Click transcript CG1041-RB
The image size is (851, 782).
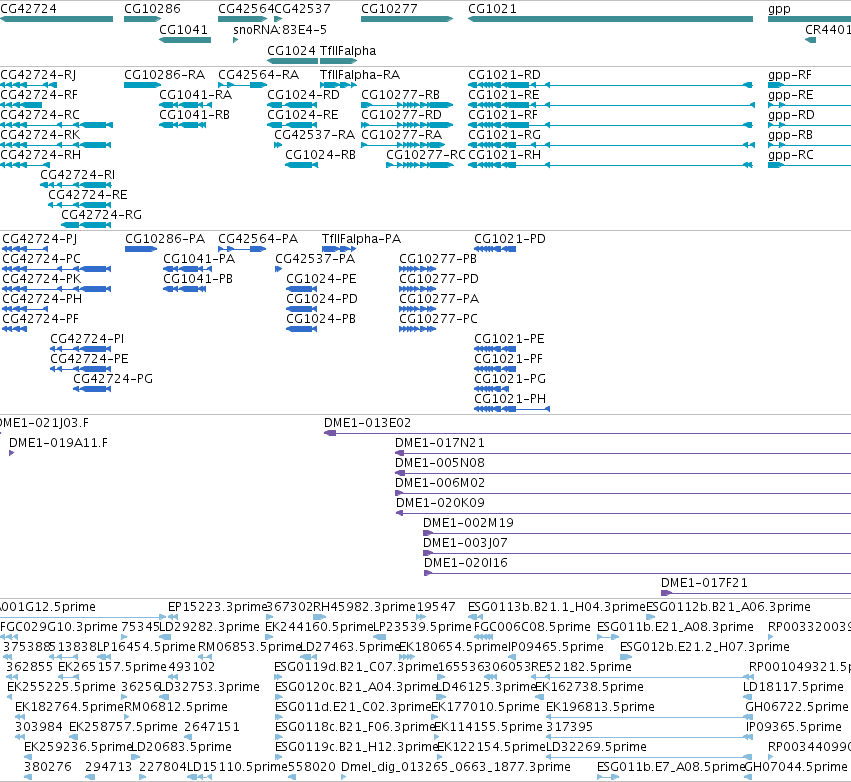click(x=182, y=125)
